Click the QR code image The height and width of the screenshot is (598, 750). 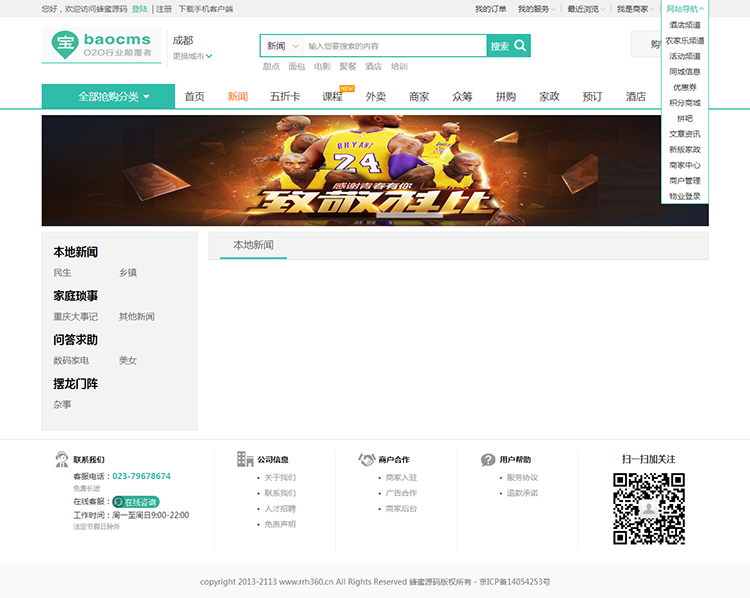point(649,509)
